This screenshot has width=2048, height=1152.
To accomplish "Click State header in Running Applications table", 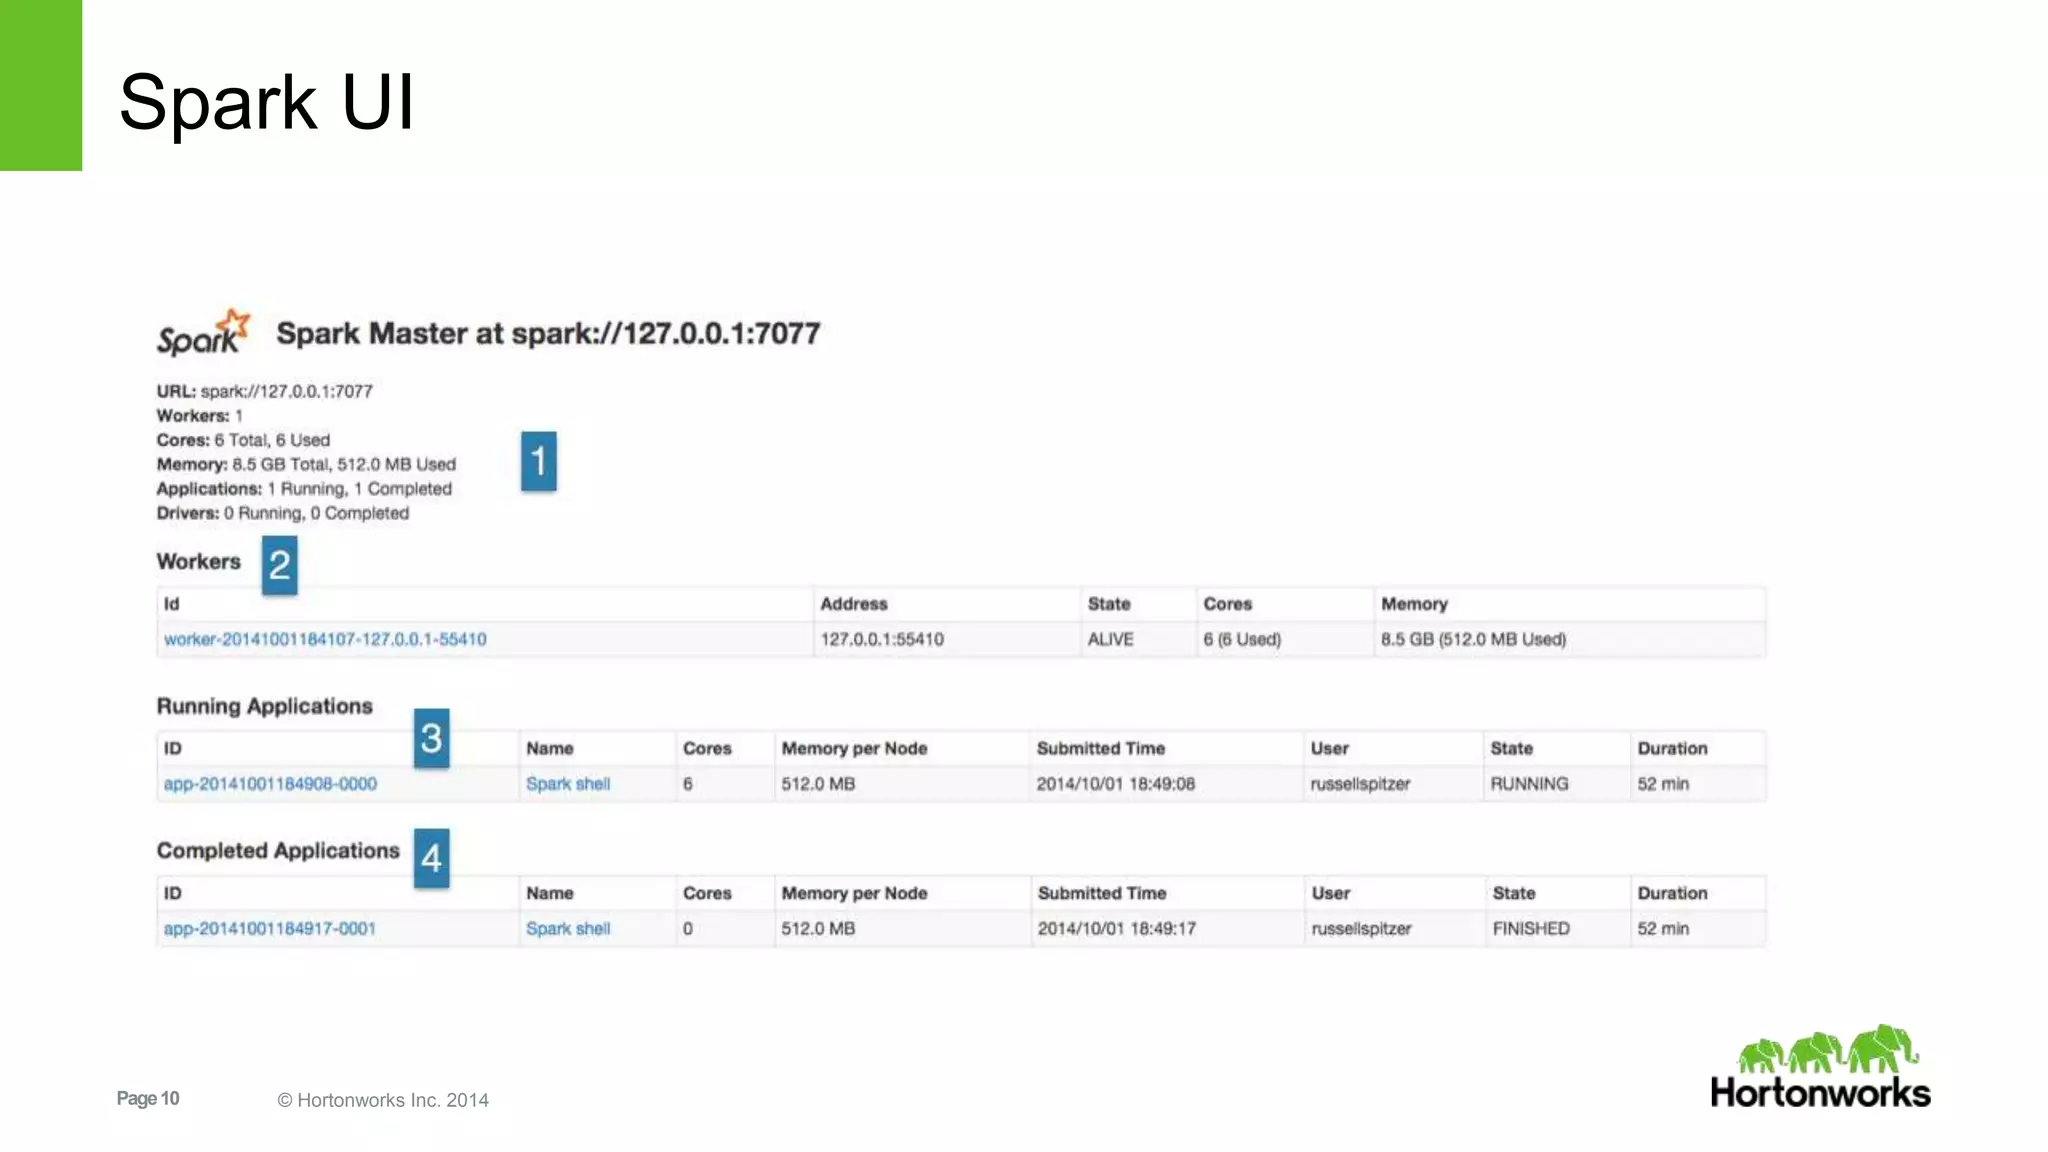I will click(x=1512, y=748).
